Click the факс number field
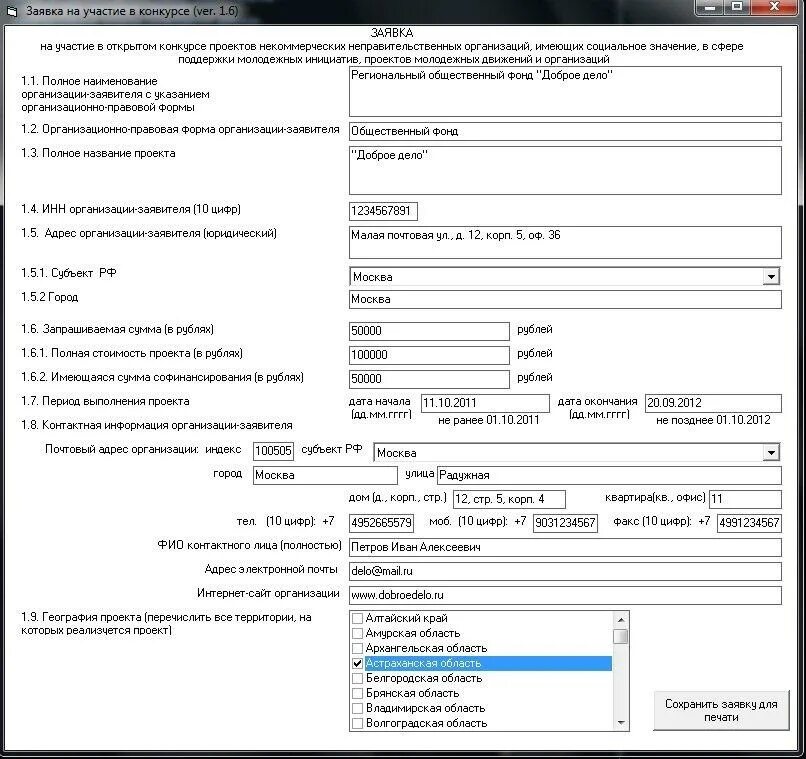806x759 pixels. (x=749, y=523)
